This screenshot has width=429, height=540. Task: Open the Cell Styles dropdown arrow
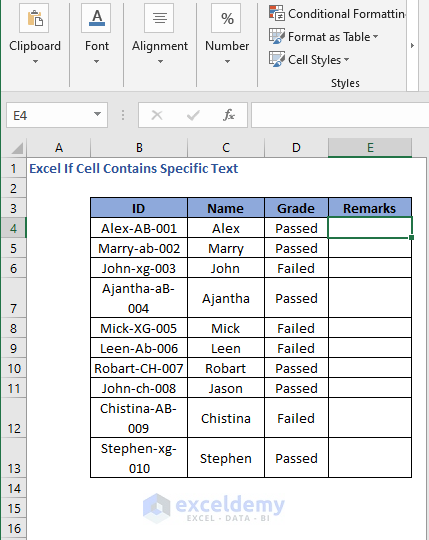[x=346, y=60]
